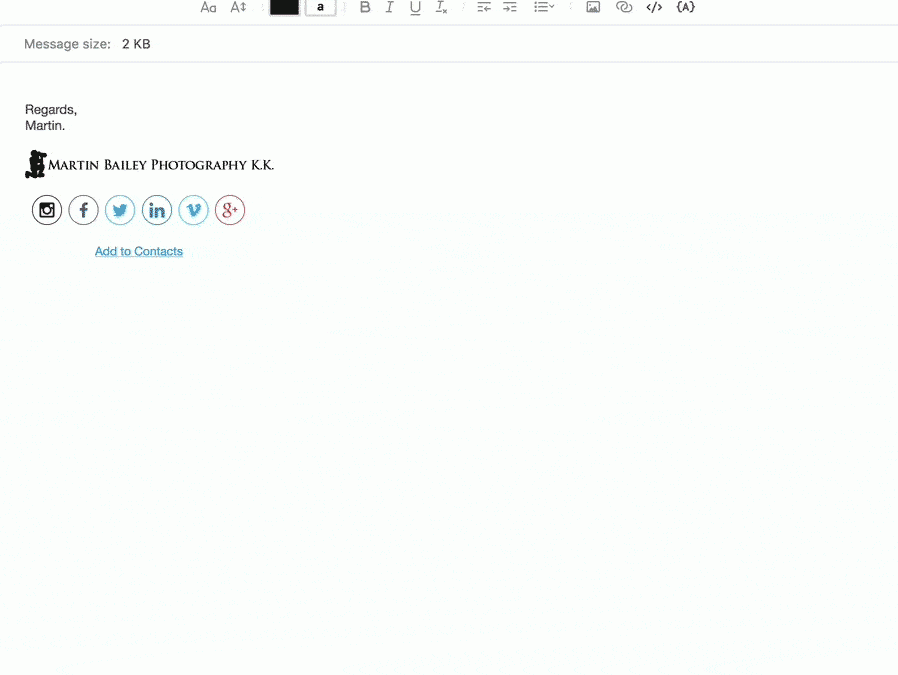Toggle bold formatting
This screenshot has width=898, height=675.
365,7
